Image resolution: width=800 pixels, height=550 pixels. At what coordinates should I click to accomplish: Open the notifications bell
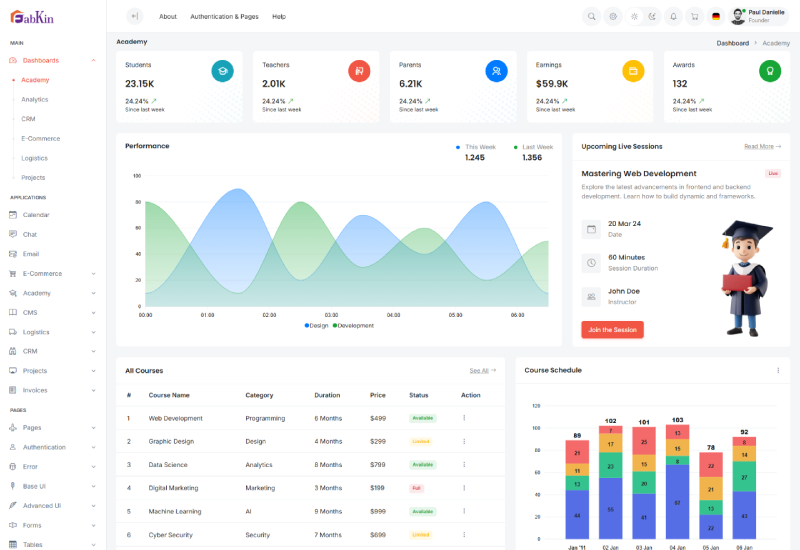[x=673, y=16]
